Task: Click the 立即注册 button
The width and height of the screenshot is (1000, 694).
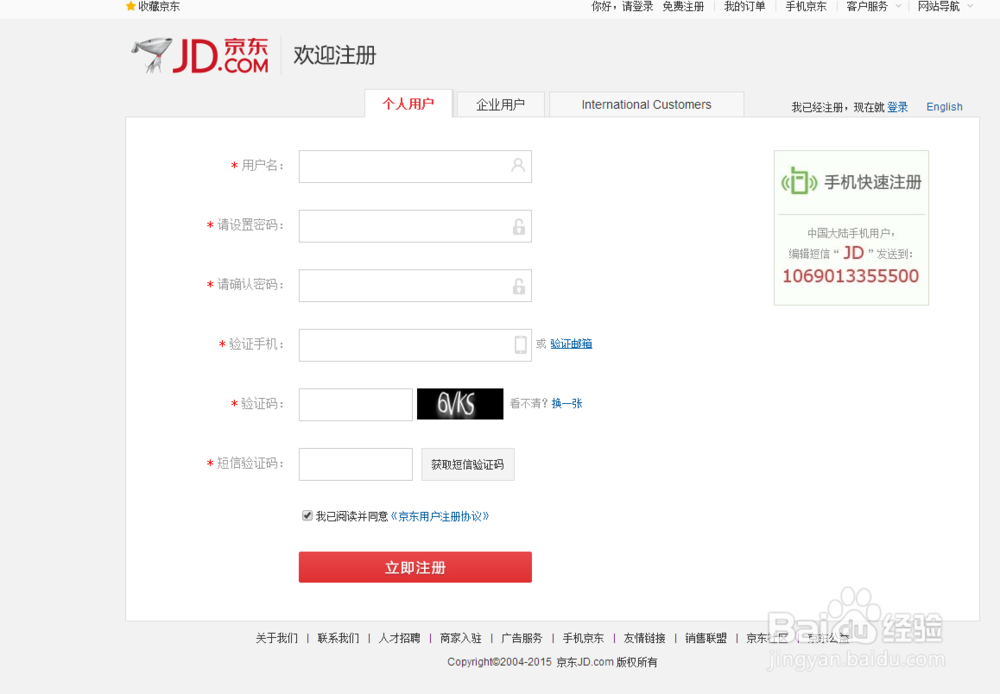Action: 414,566
